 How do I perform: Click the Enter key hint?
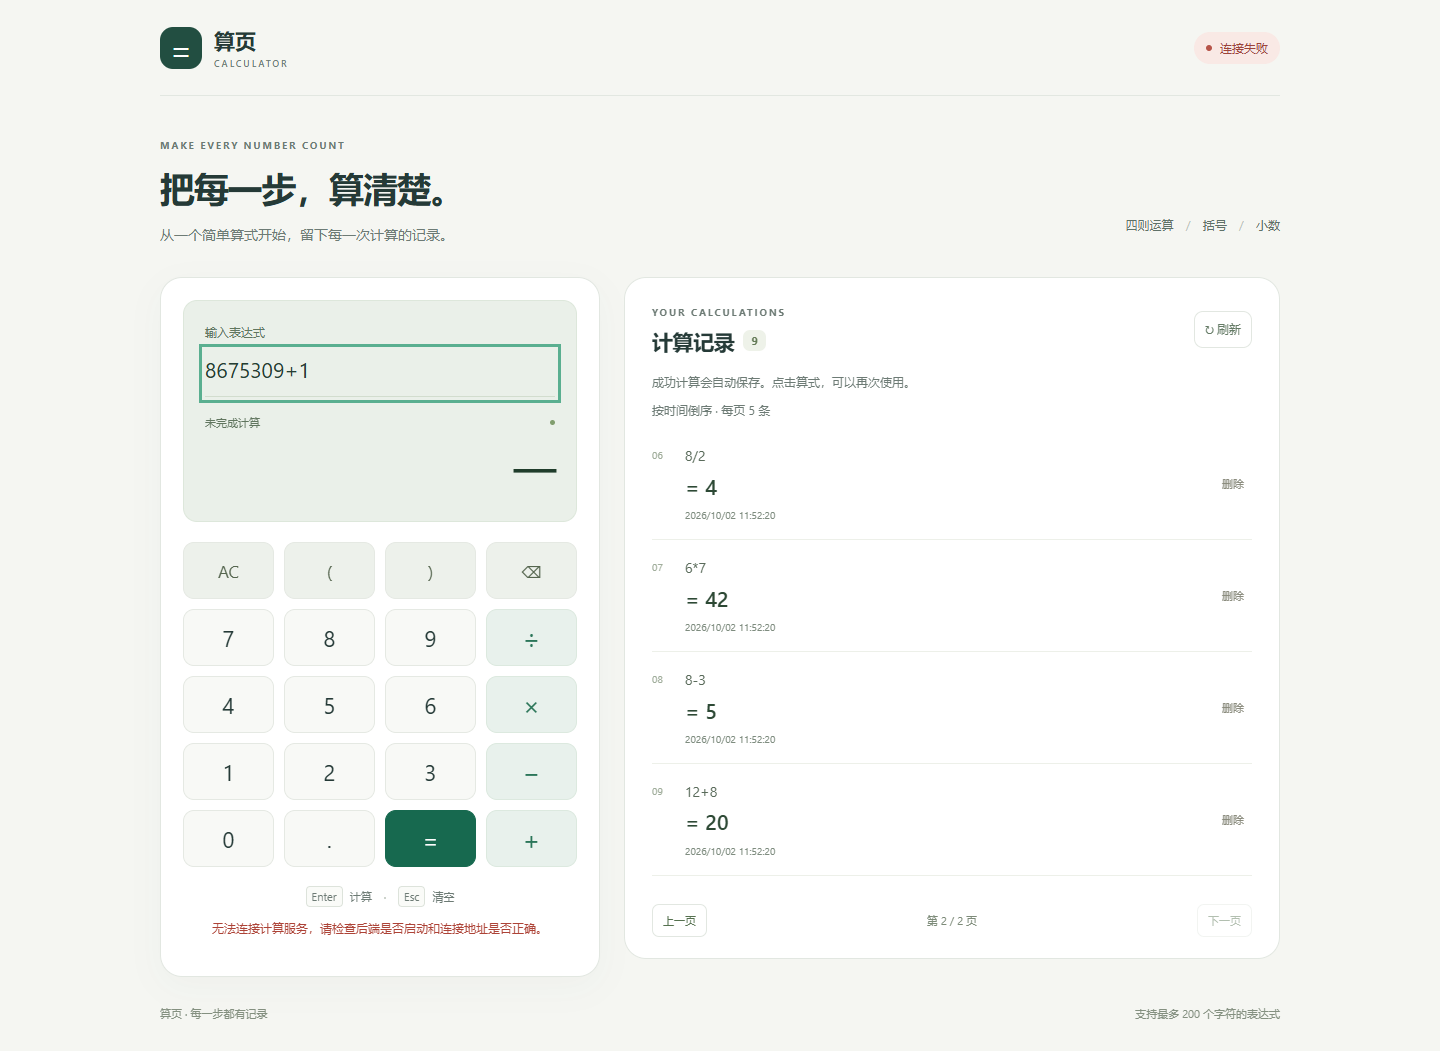click(x=324, y=897)
